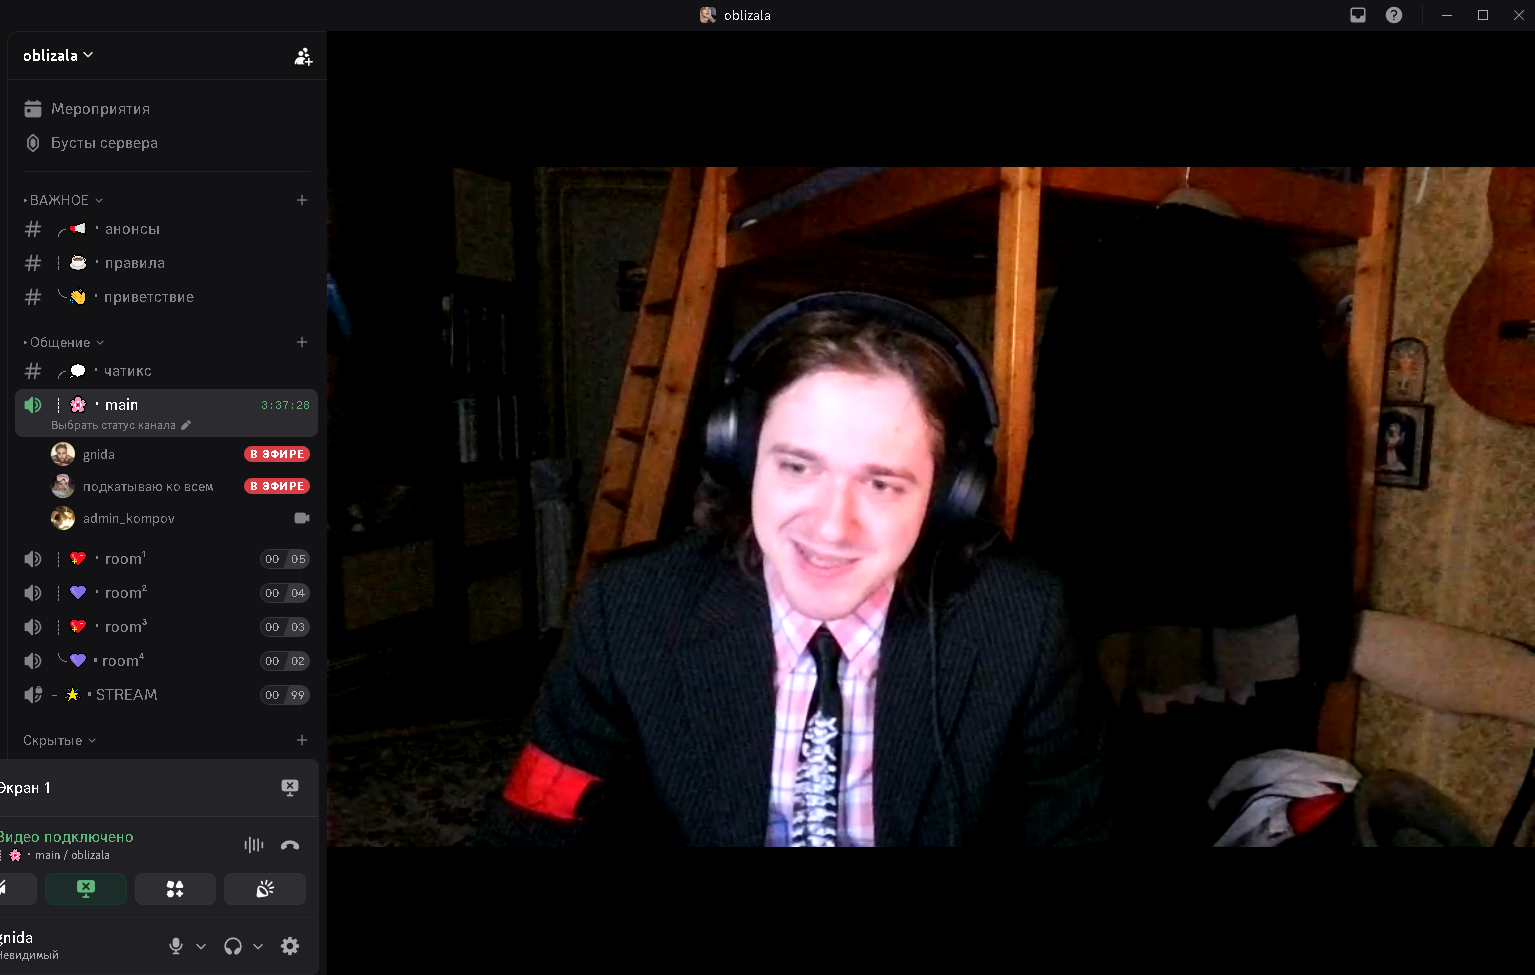Open Activities with the four-shapes button
Viewport: 1535px width, 975px height.
(175, 889)
